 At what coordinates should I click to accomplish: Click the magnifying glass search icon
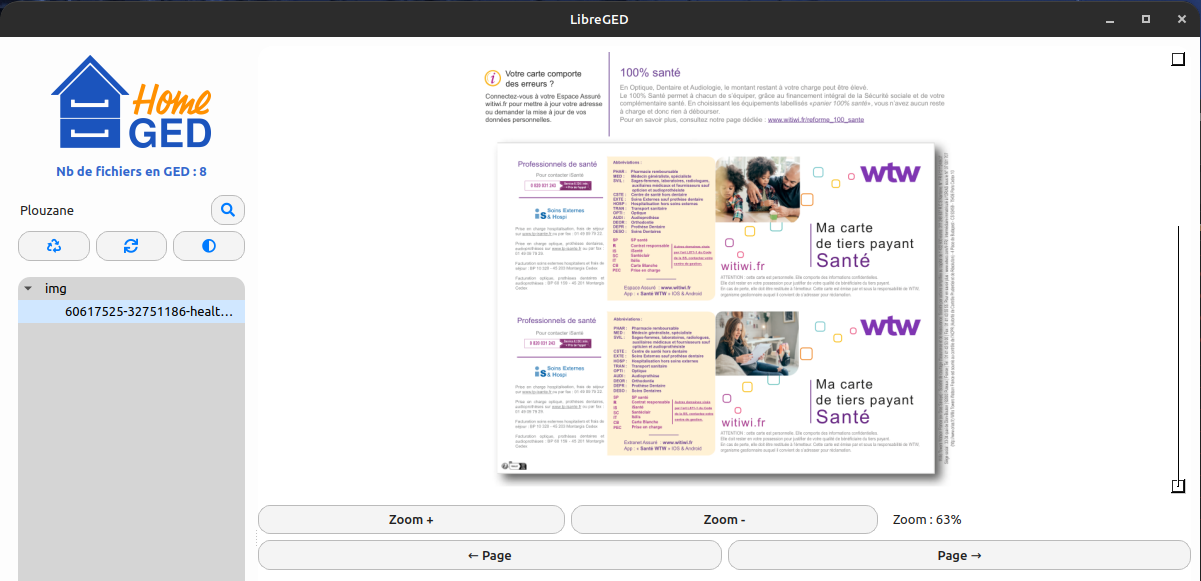[228, 210]
